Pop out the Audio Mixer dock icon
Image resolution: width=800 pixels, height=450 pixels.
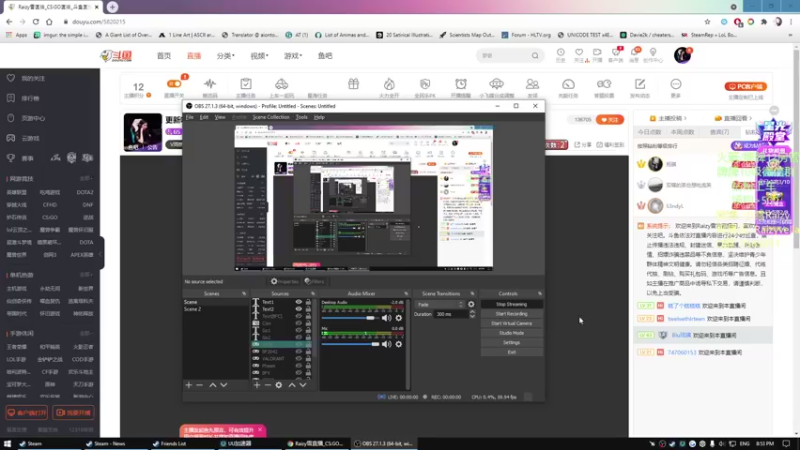coord(406,294)
